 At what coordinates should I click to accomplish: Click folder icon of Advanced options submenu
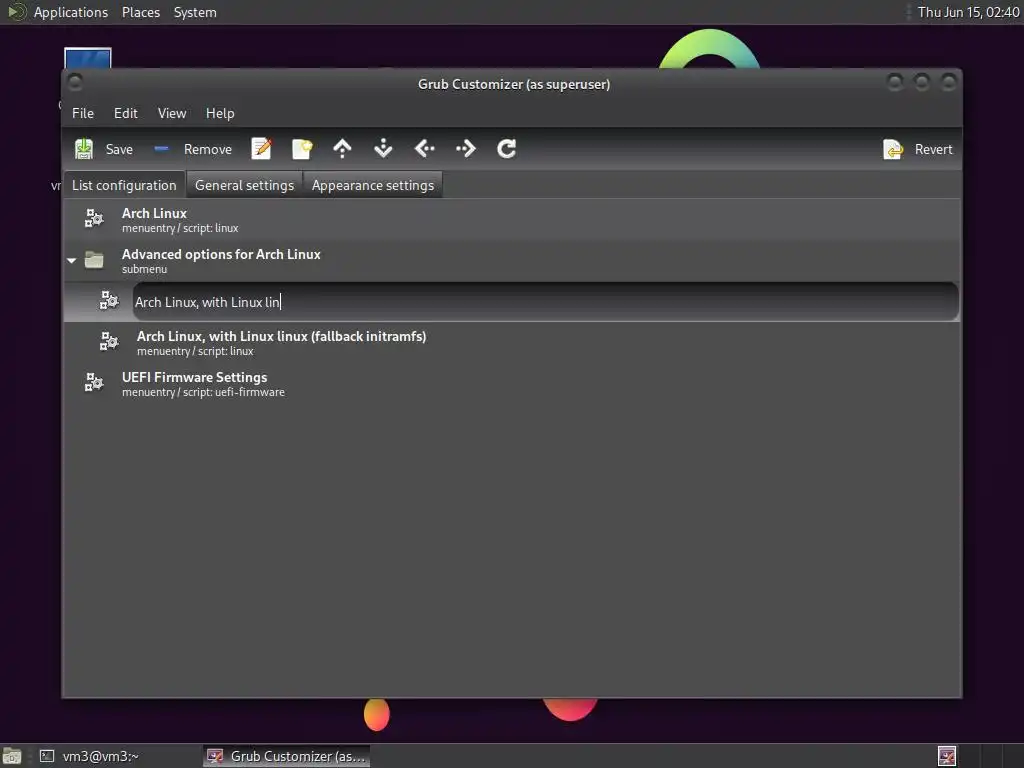[x=94, y=260]
